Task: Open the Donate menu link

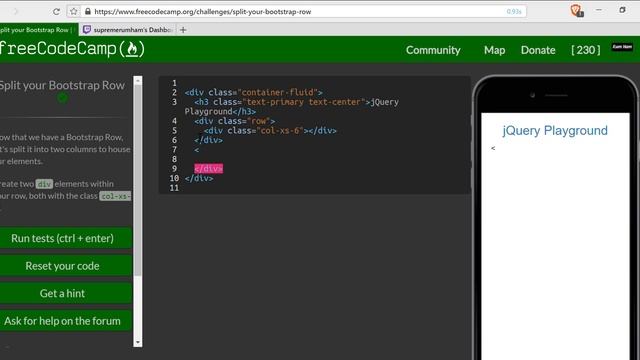Action: pyautogui.click(x=538, y=50)
